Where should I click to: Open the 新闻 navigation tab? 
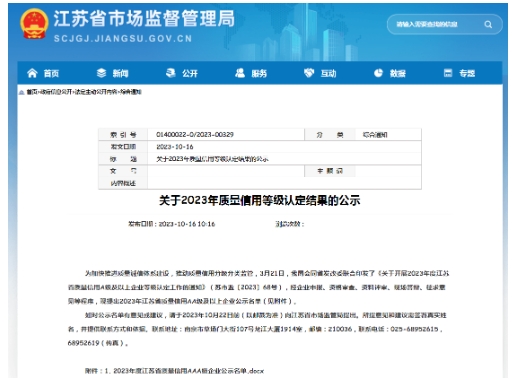click(x=120, y=73)
